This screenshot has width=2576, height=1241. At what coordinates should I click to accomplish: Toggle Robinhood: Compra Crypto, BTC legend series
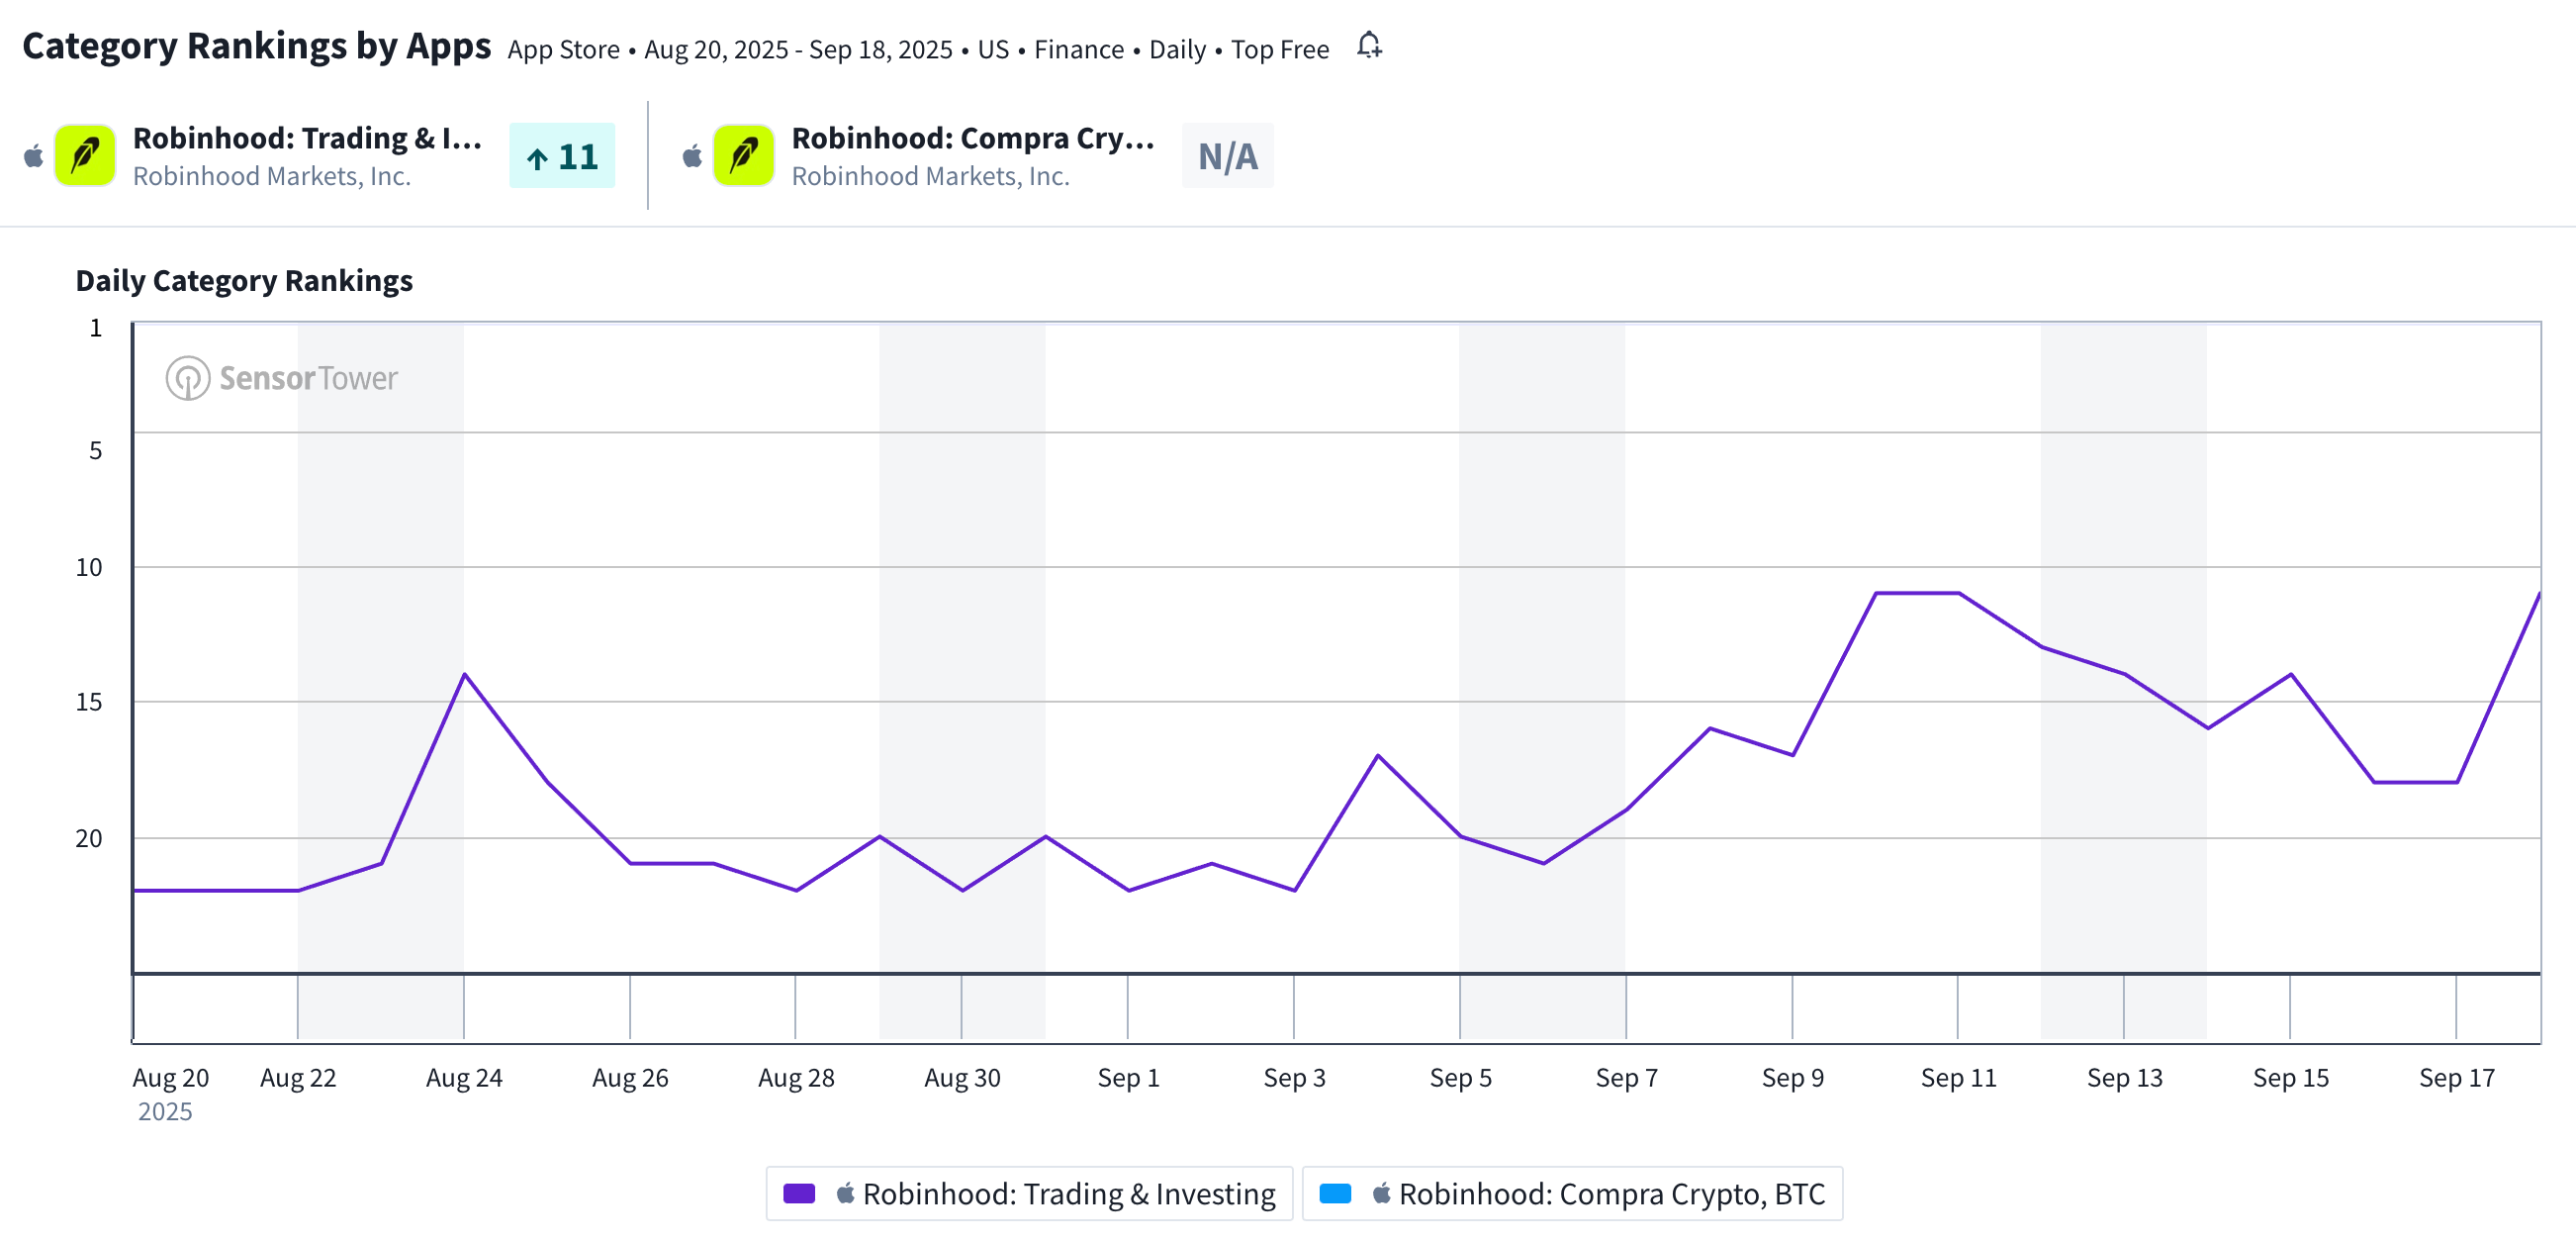click(x=1611, y=1193)
